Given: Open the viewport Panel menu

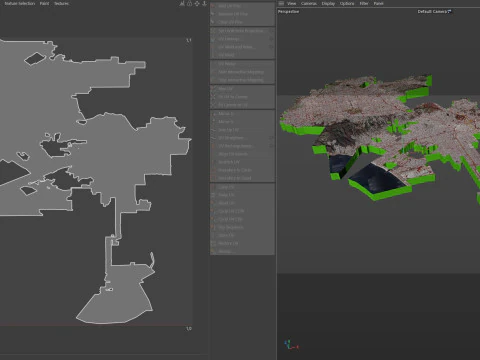Looking at the screenshot, I should pyautogui.click(x=378, y=3).
